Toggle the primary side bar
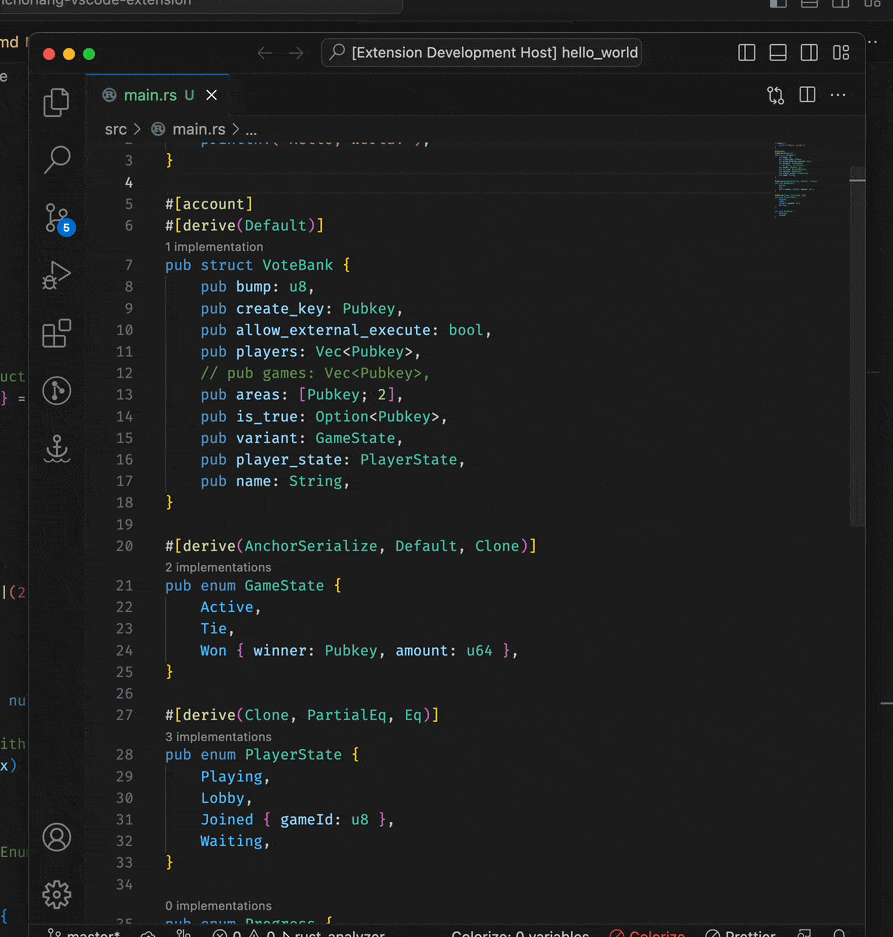This screenshot has height=937, width=893. click(x=747, y=53)
